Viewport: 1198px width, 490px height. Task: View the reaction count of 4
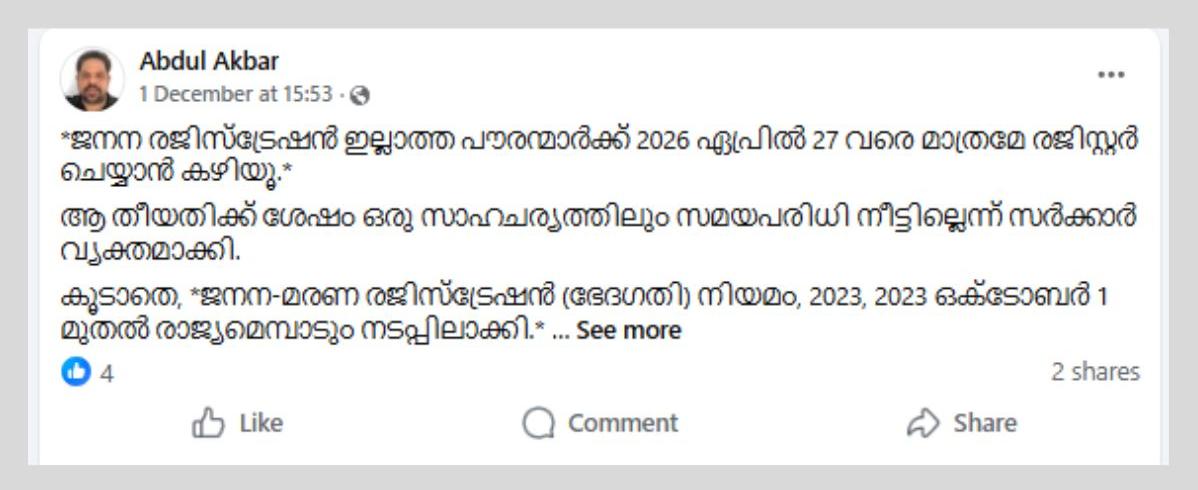point(107,373)
